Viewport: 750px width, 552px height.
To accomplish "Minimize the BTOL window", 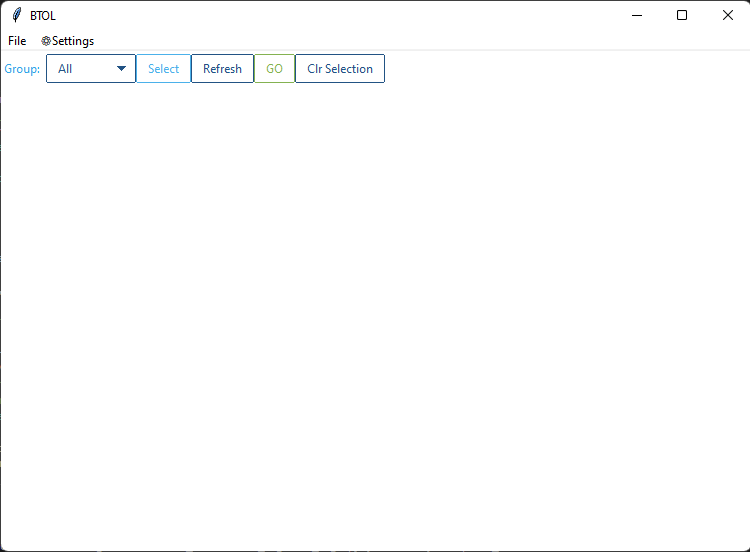I will [636, 15].
